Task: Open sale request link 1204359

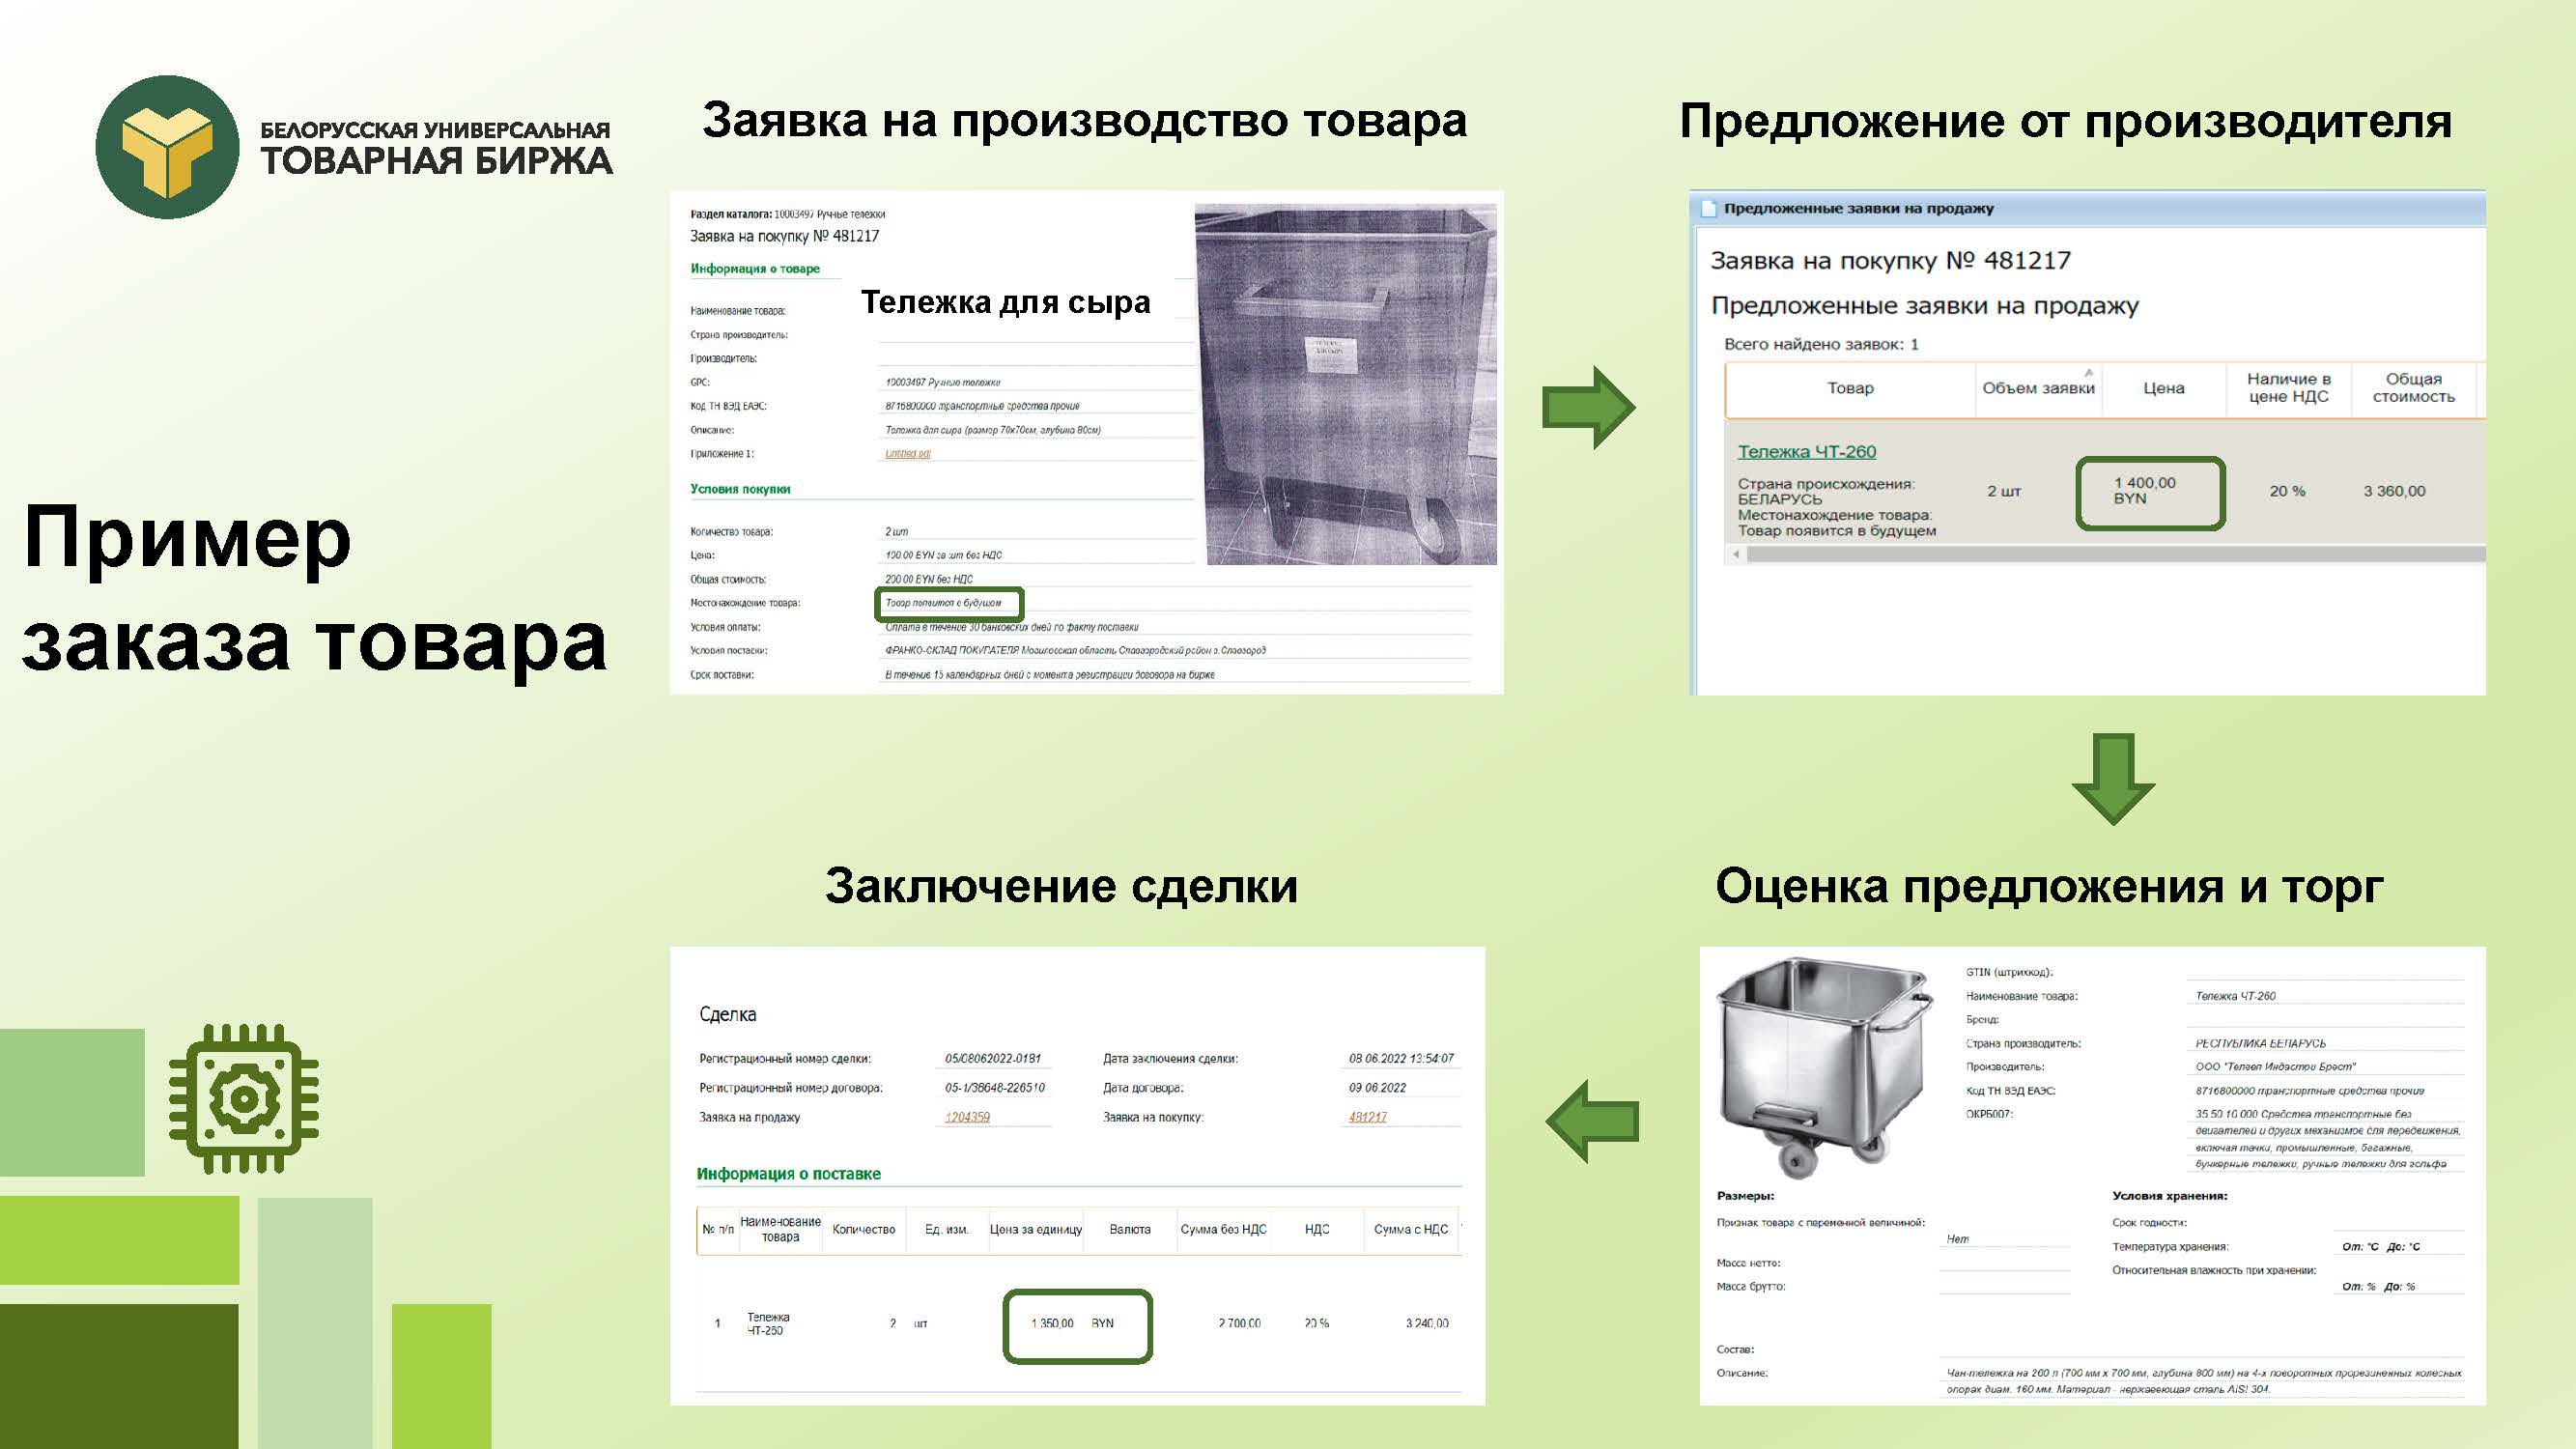Action: pyautogui.click(x=967, y=1117)
